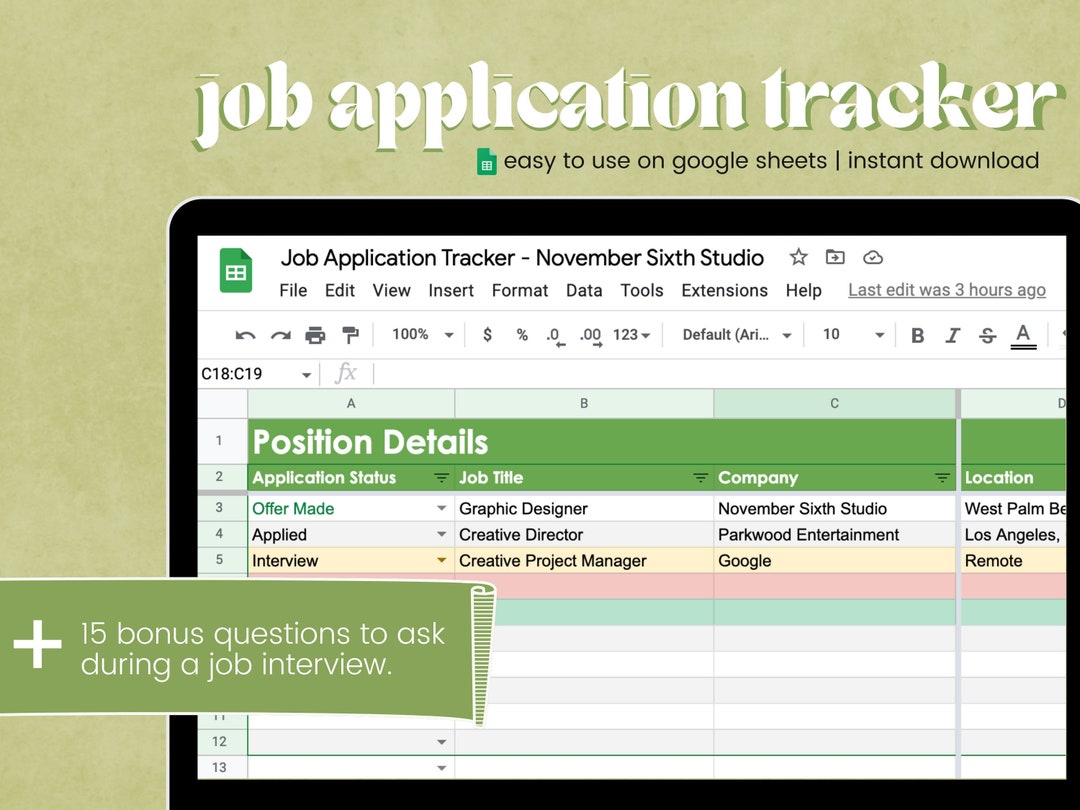Select the 'Creative Project Manager' cell

[584, 561]
